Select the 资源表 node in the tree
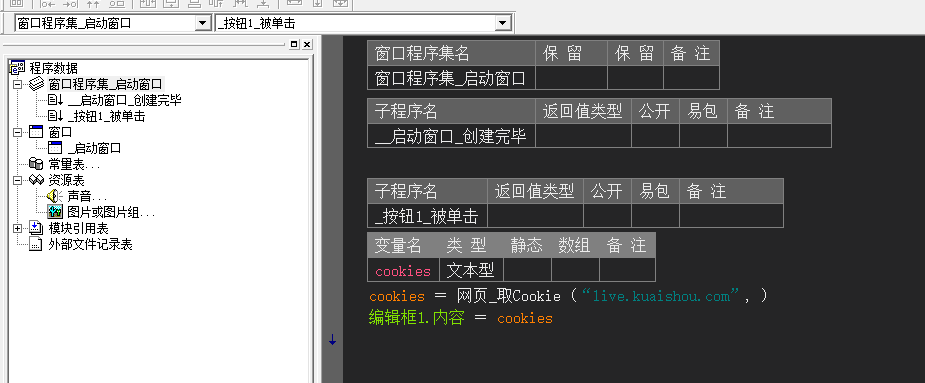This screenshot has height=383, width=925. click(x=66, y=180)
